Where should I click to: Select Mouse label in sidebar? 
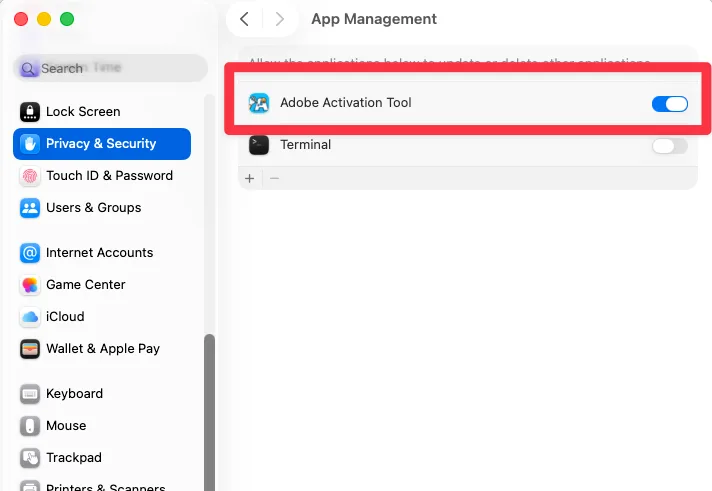tap(66, 426)
